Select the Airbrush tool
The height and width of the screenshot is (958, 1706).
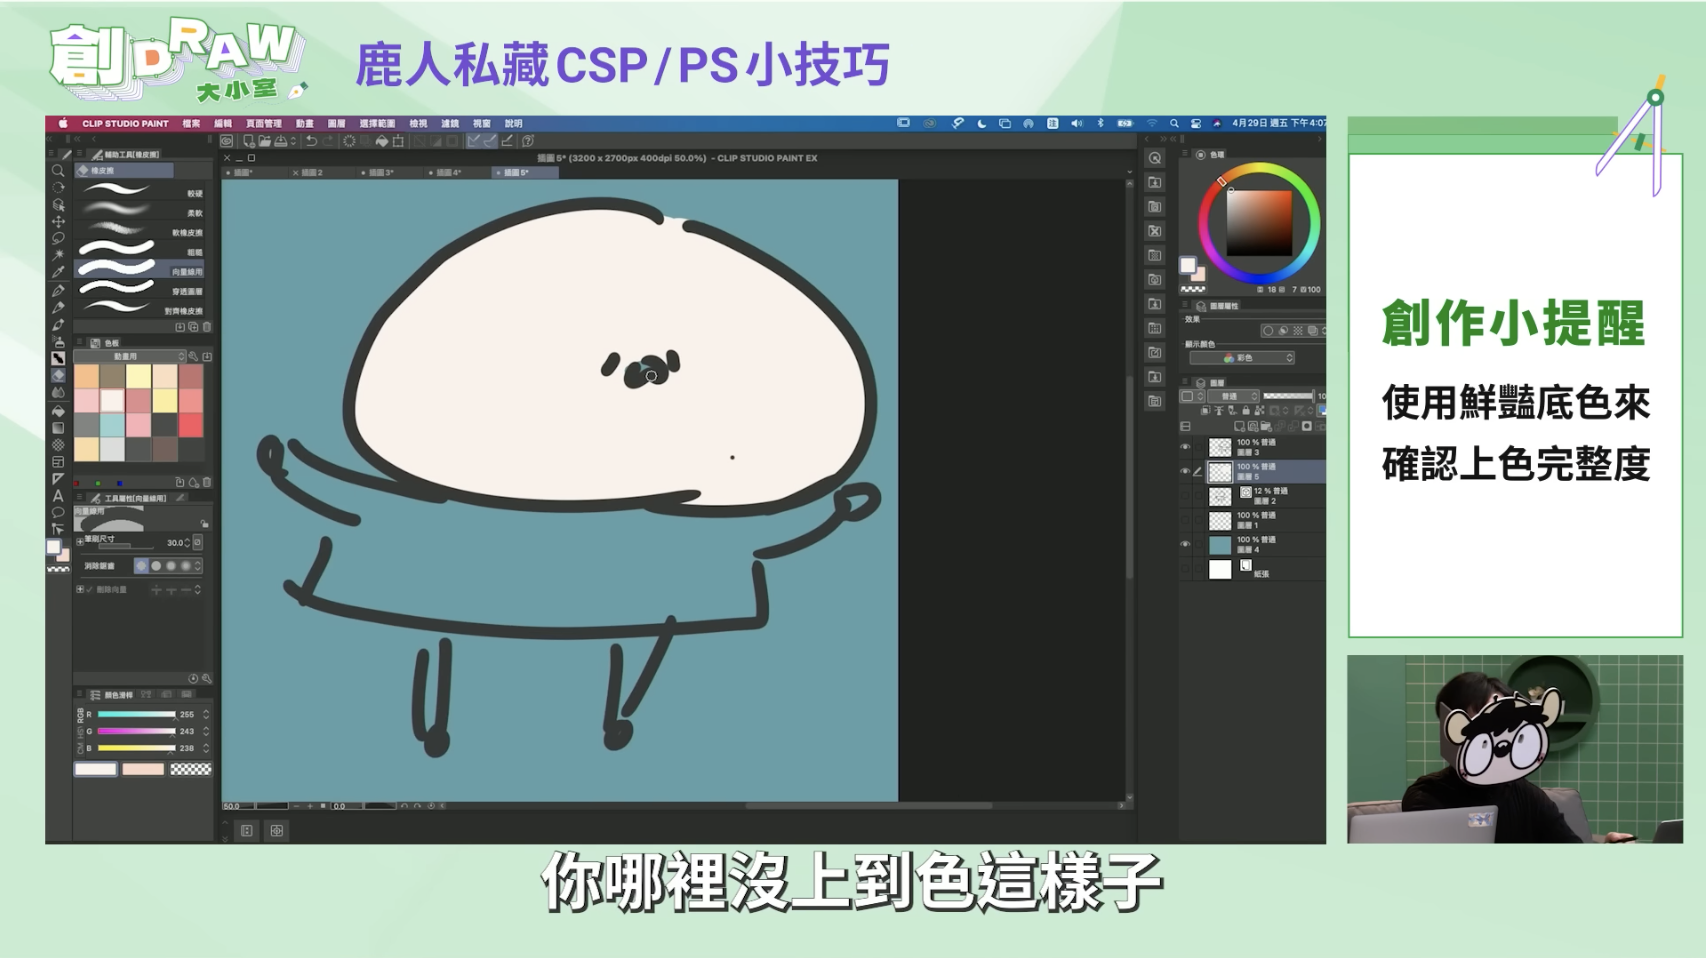(x=58, y=341)
